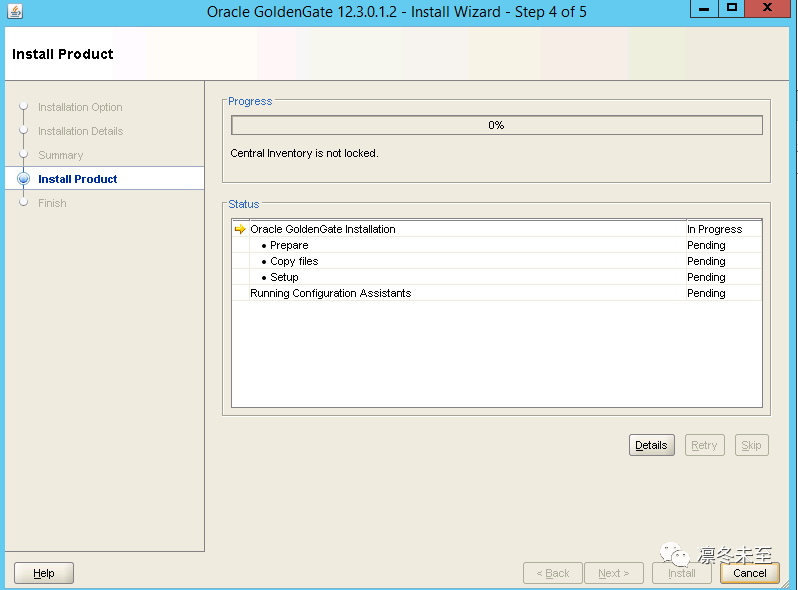Click the Installation Option step bullet
This screenshot has height=590, width=798.
pyautogui.click(x=23, y=106)
